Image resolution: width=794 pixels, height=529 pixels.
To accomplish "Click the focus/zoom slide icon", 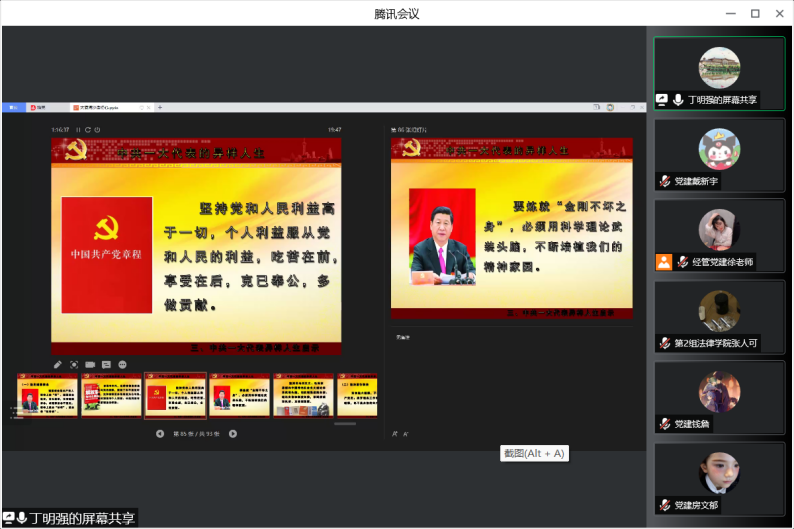I will [74, 364].
